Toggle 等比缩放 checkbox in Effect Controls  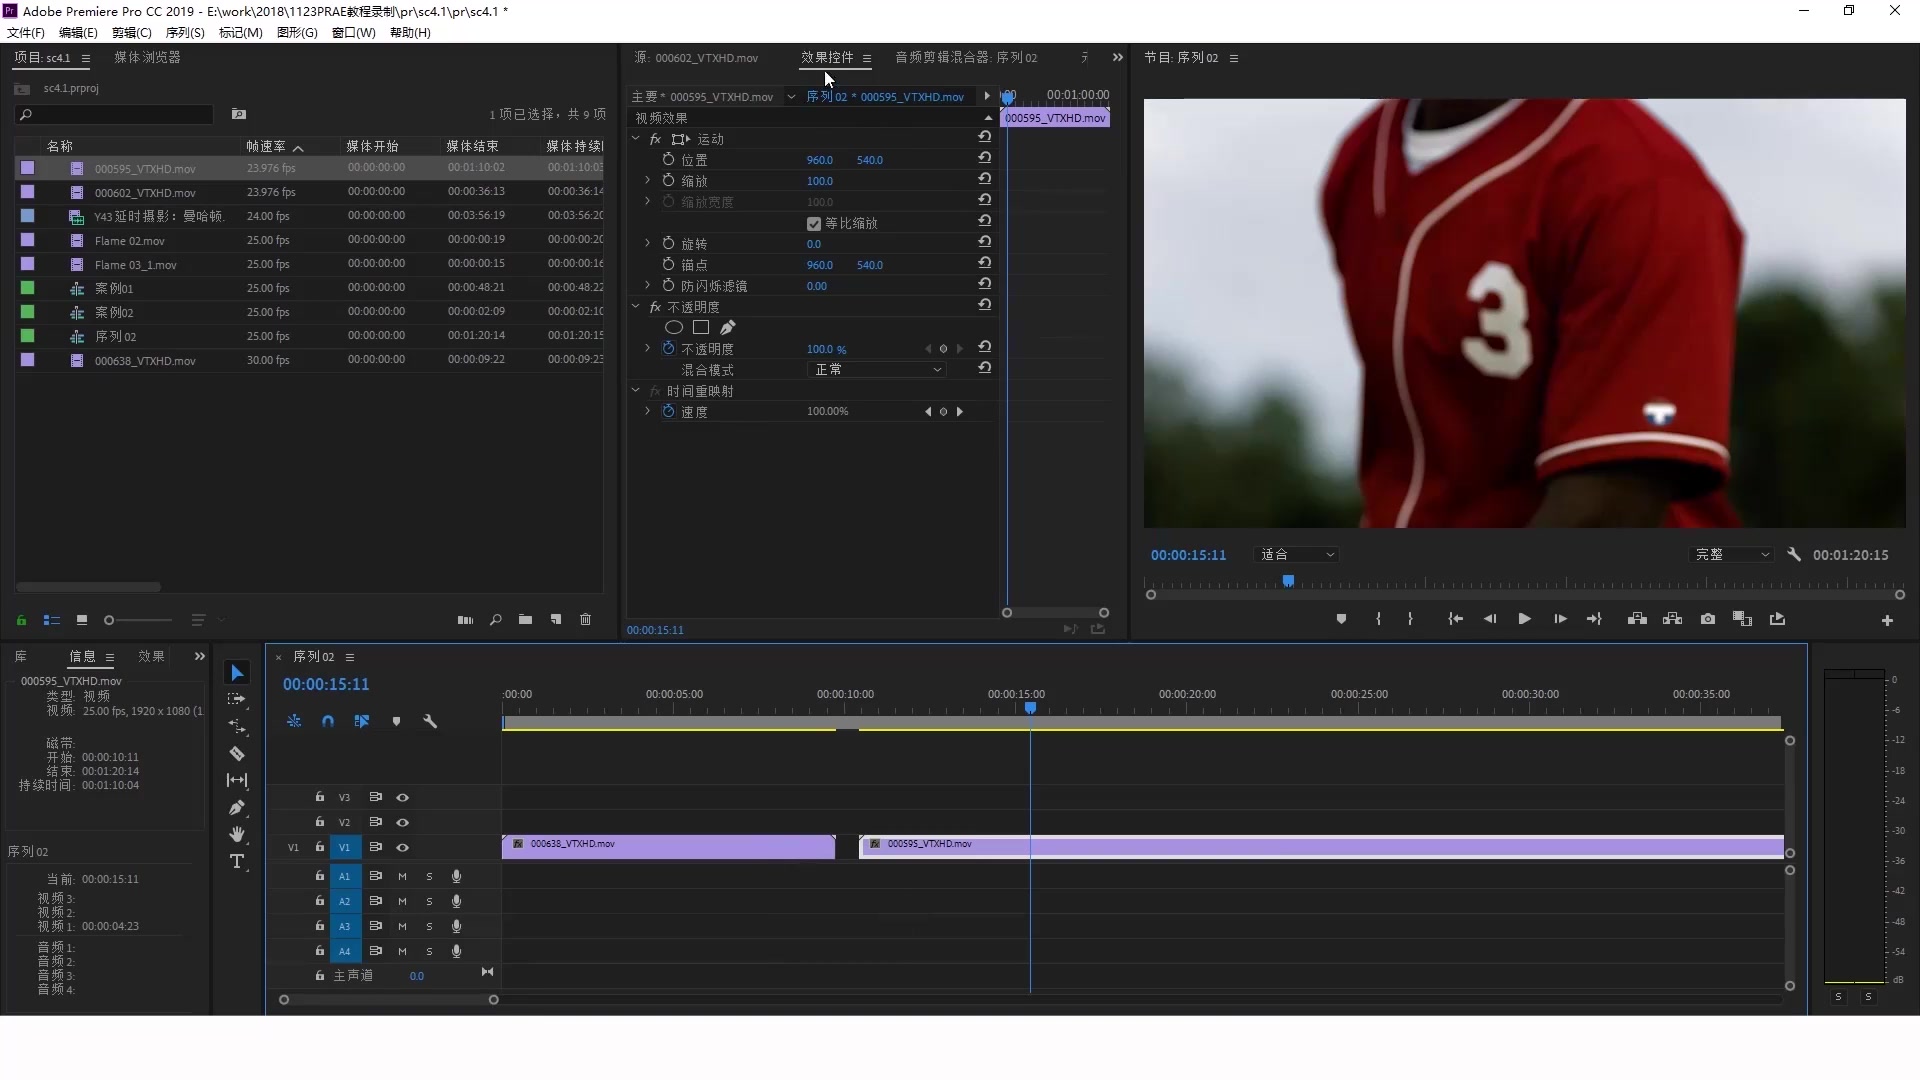[x=814, y=222]
